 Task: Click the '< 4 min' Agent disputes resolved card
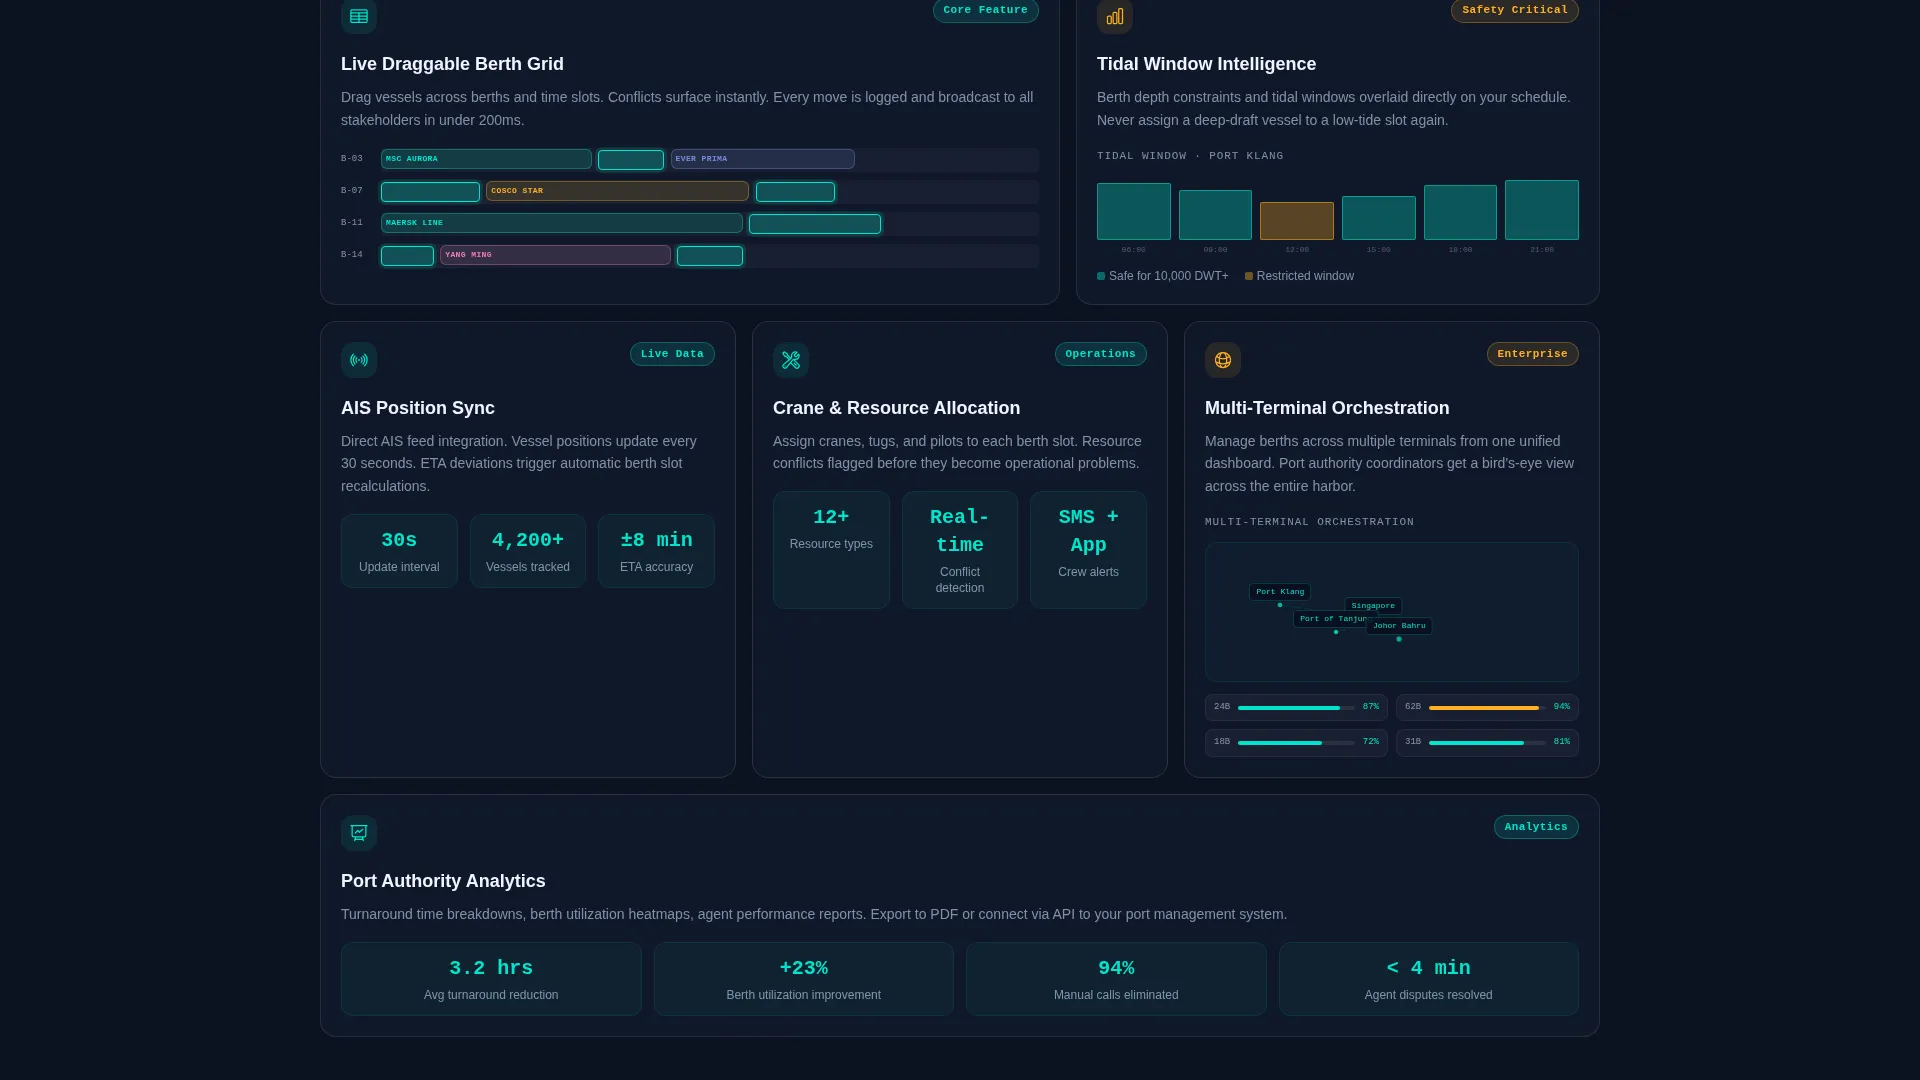1429,979
